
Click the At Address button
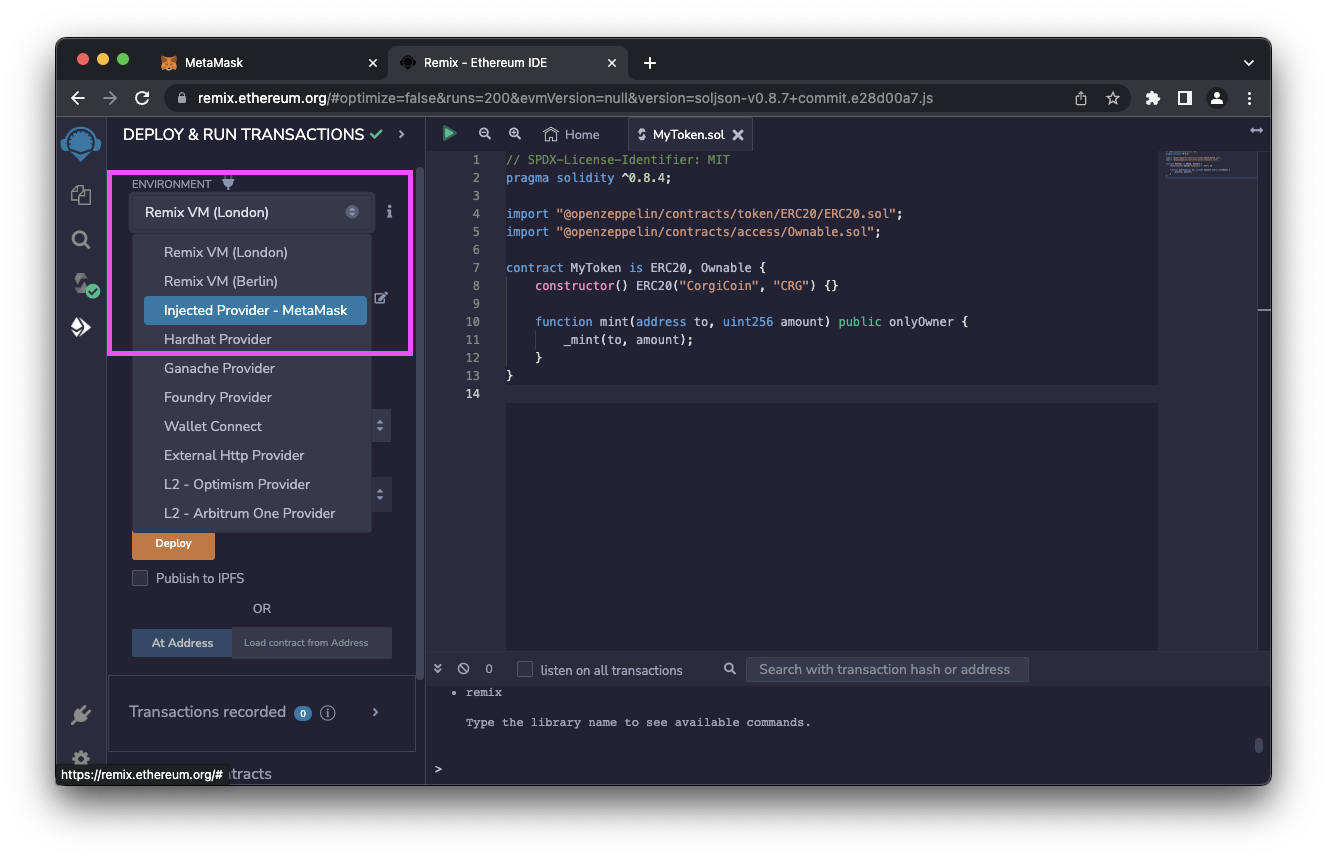[182, 643]
